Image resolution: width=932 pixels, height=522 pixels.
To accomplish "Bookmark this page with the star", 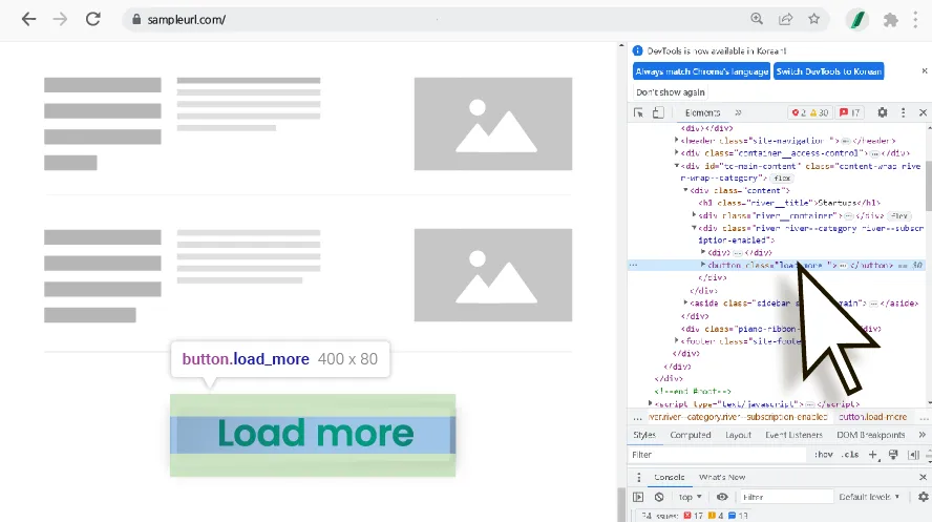I will [x=814, y=19].
